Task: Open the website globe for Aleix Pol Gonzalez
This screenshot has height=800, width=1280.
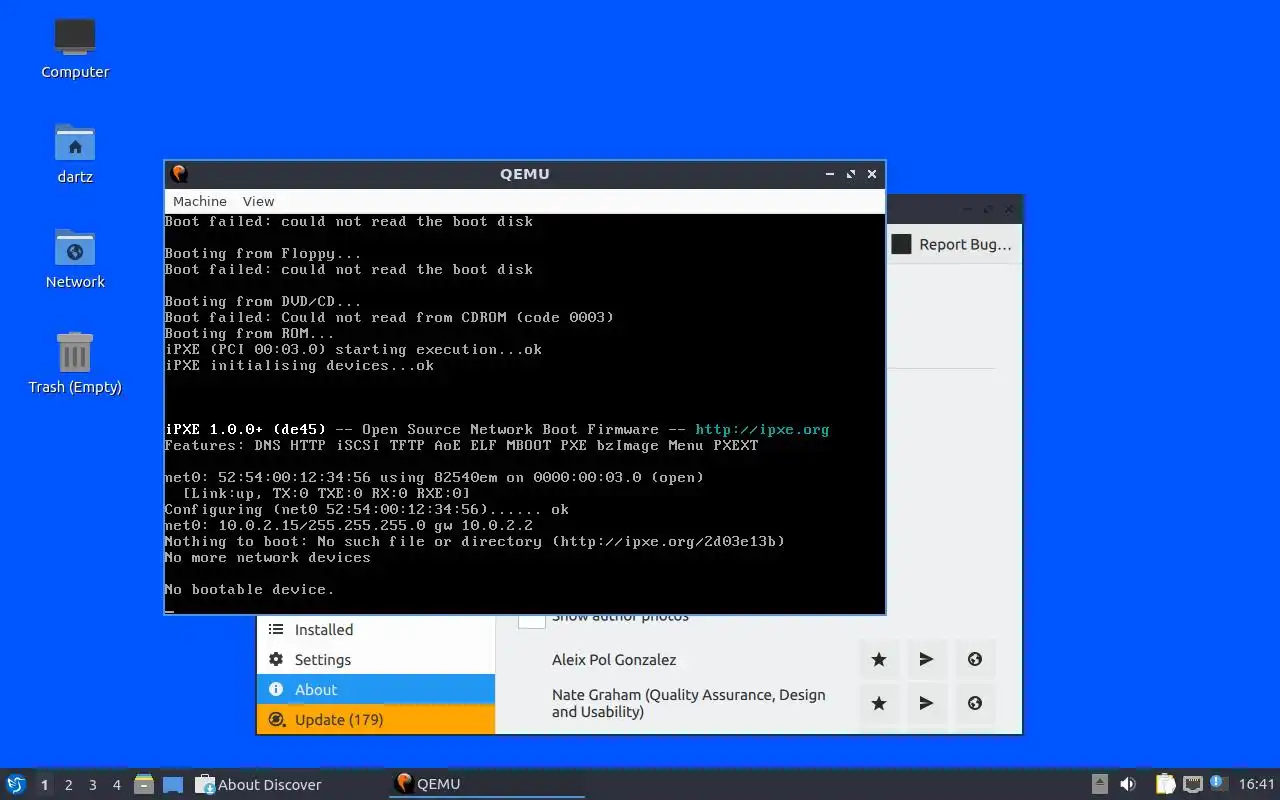Action: [x=975, y=659]
